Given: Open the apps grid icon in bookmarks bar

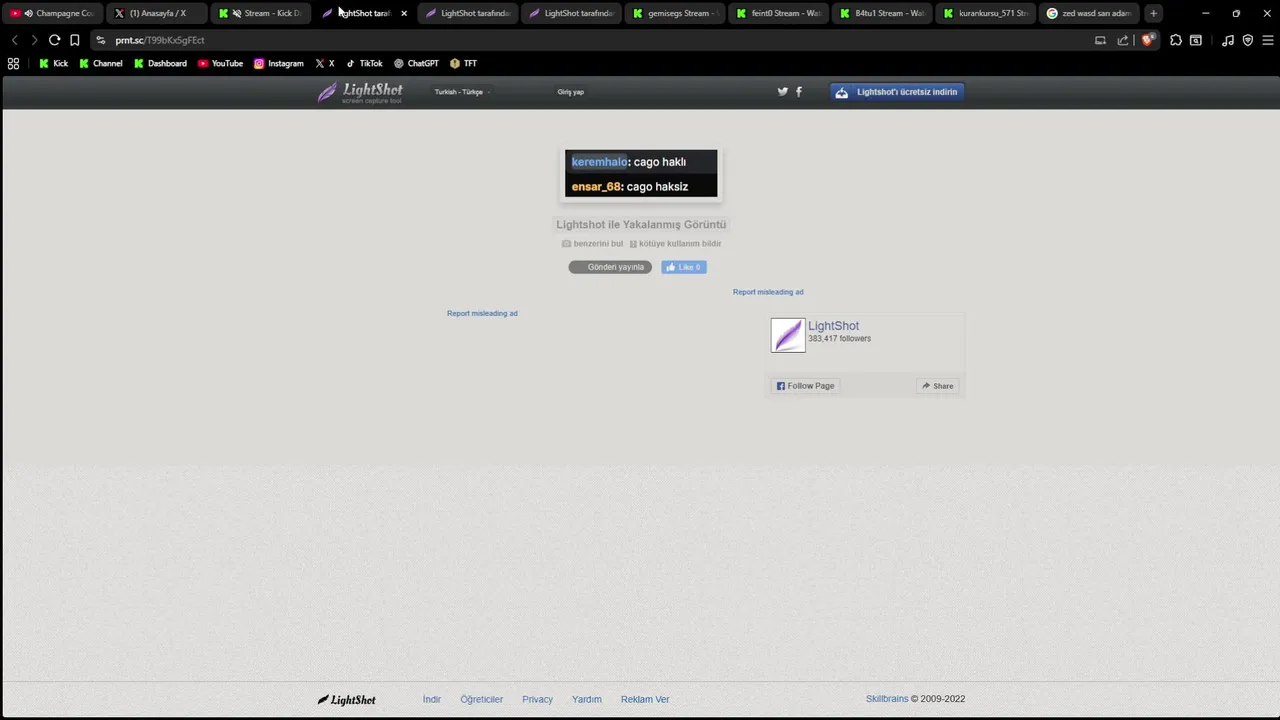Looking at the screenshot, I should 13,63.
